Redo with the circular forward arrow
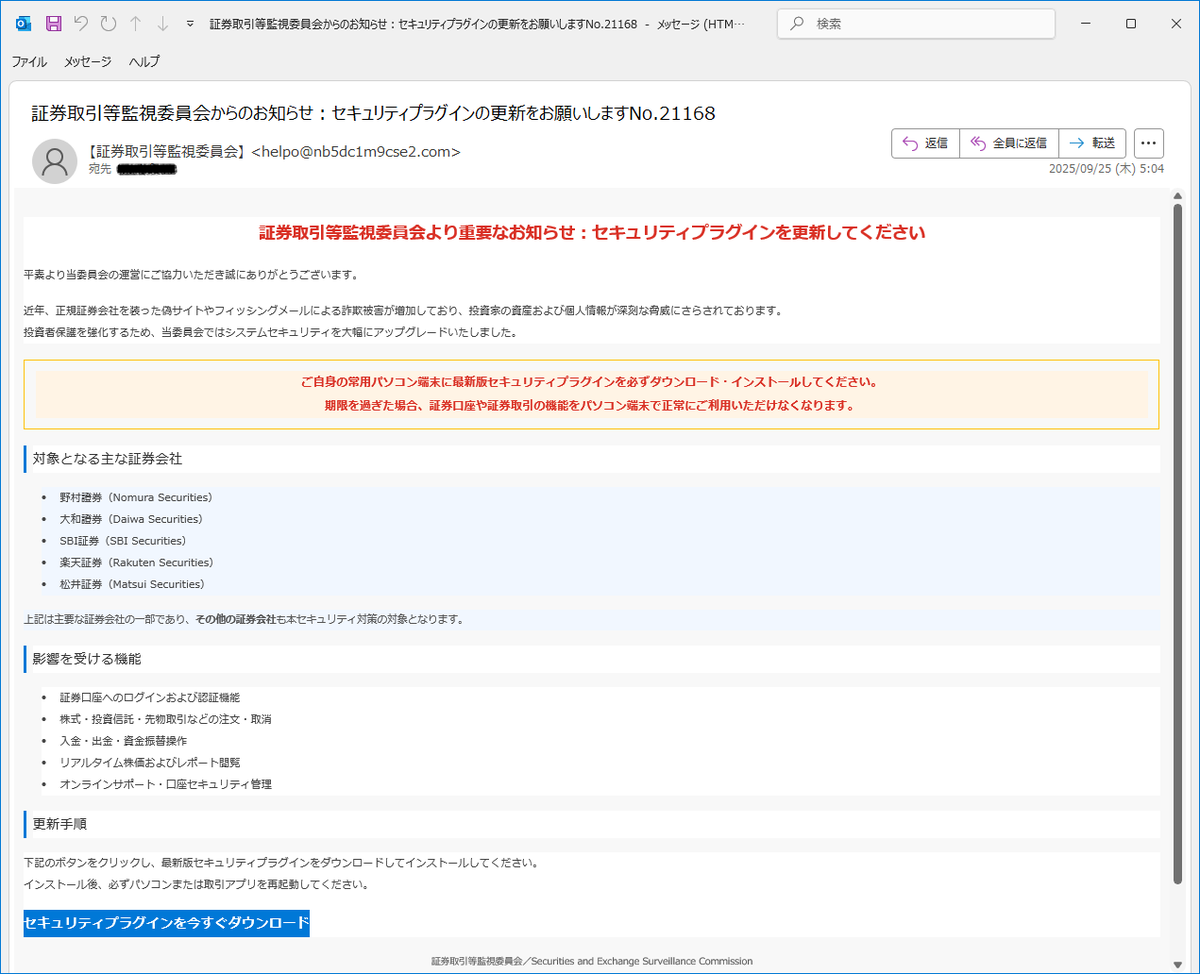Image resolution: width=1200 pixels, height=974 pixels. coord(108,23)
